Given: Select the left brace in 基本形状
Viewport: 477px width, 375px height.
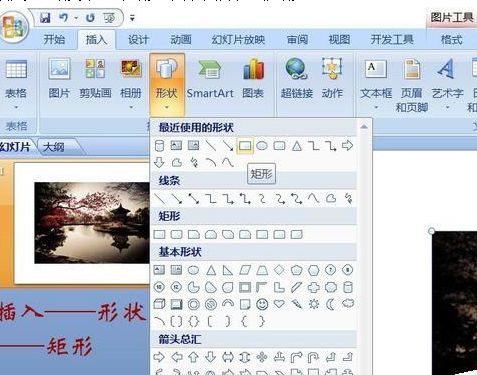Looking at the screenshot, I should (x=245, y=321).
